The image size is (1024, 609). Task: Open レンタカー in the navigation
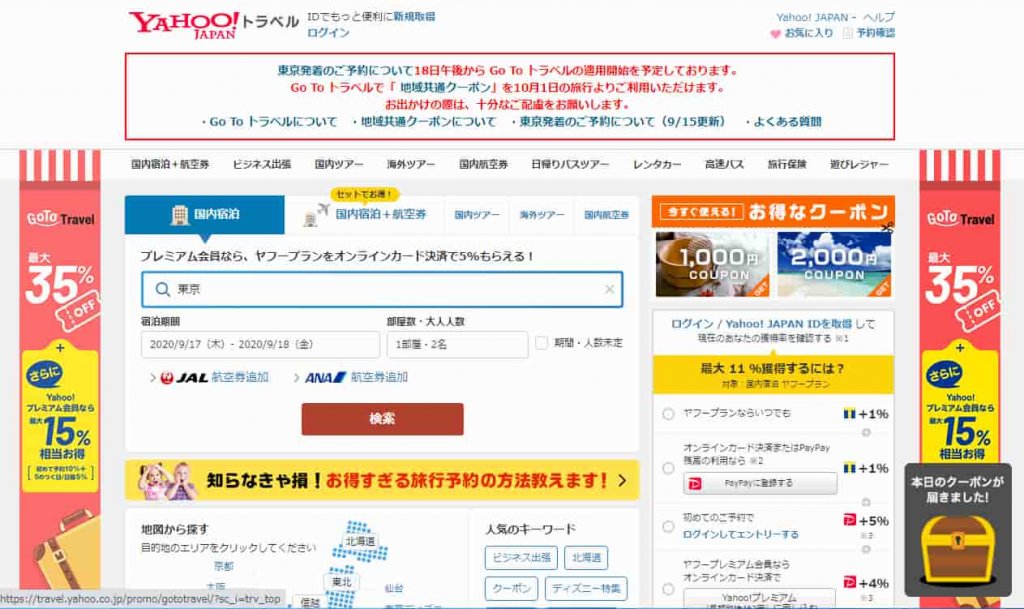pos(657,164)
